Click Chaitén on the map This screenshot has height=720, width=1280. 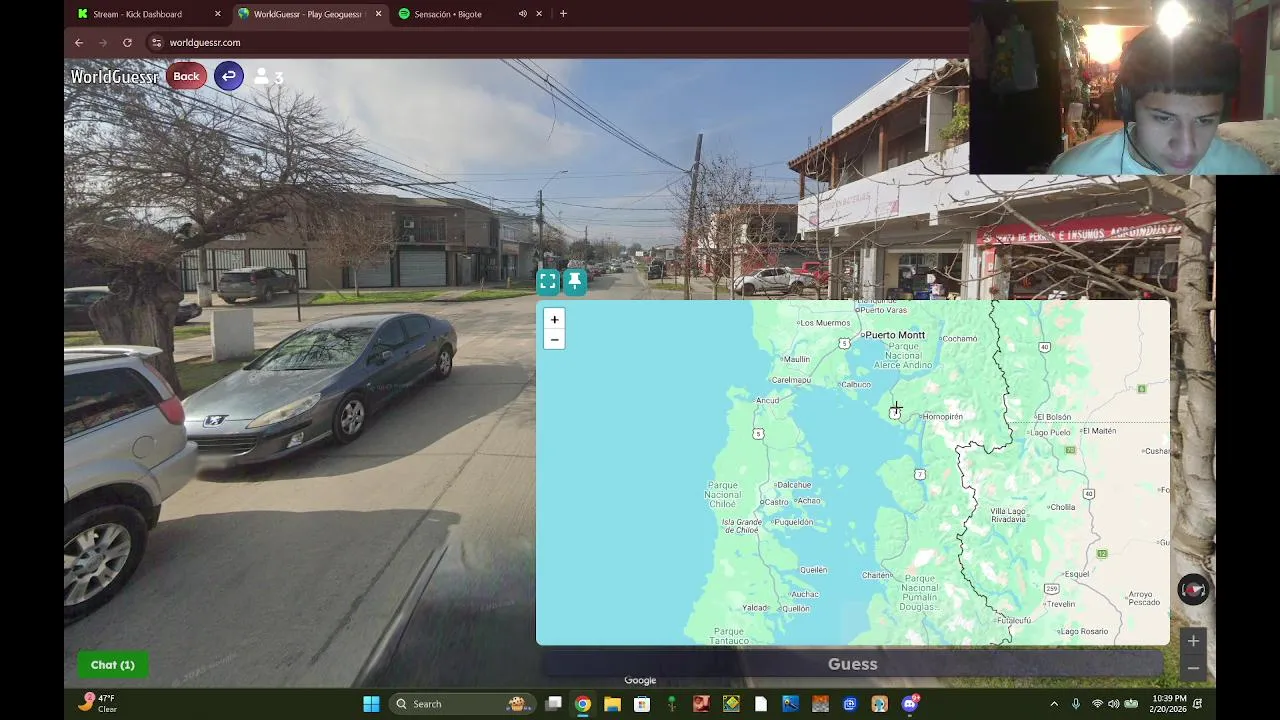pyautogui.click(x=876, y=575)
